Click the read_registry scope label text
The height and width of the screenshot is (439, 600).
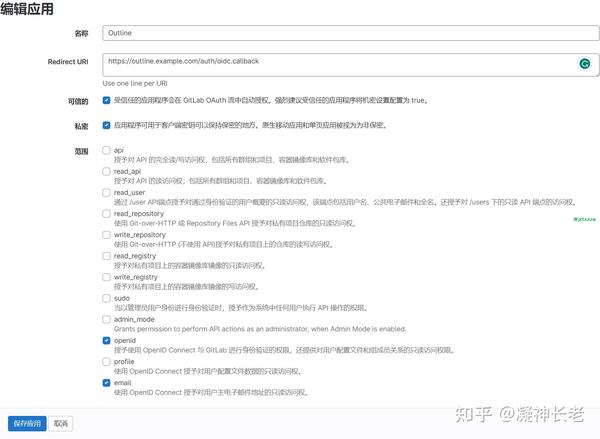coord(135,256)
